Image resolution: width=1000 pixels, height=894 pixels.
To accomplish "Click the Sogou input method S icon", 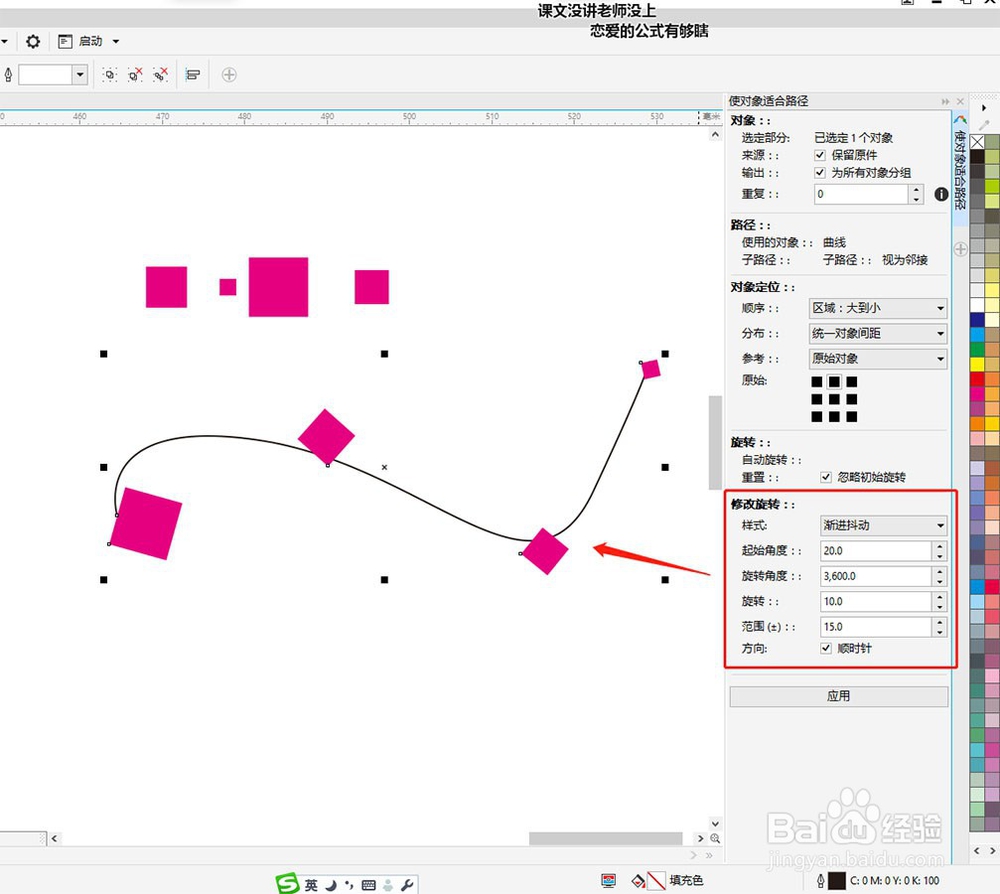I will click(288, 884).
